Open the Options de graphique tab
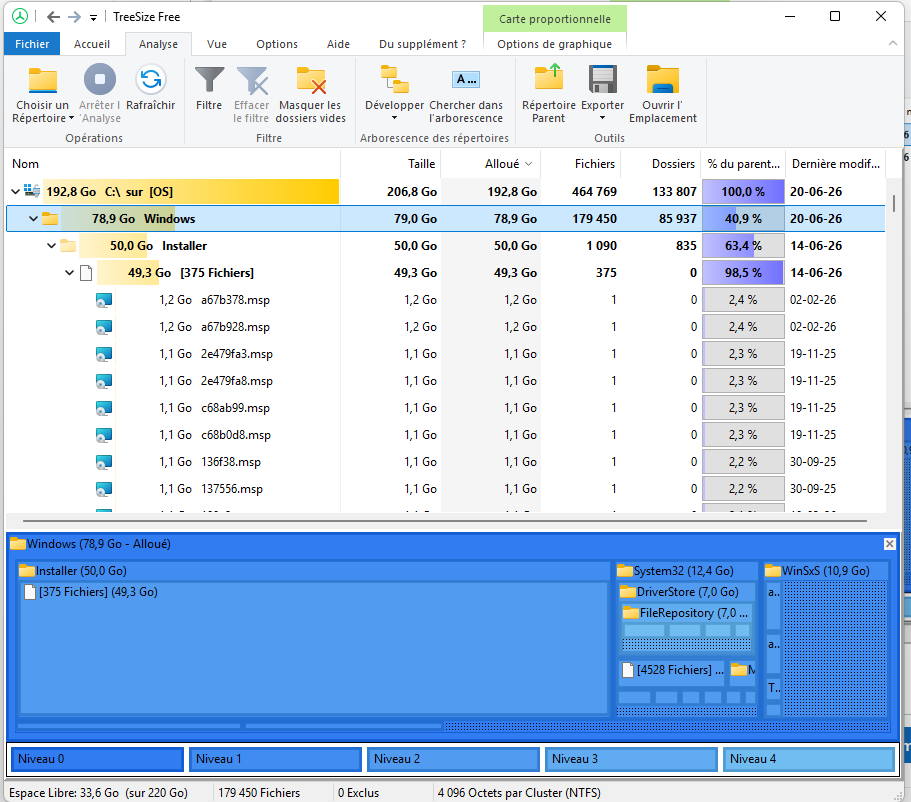The width and height of the screenshot is (911, 802). tap(554, 44)
